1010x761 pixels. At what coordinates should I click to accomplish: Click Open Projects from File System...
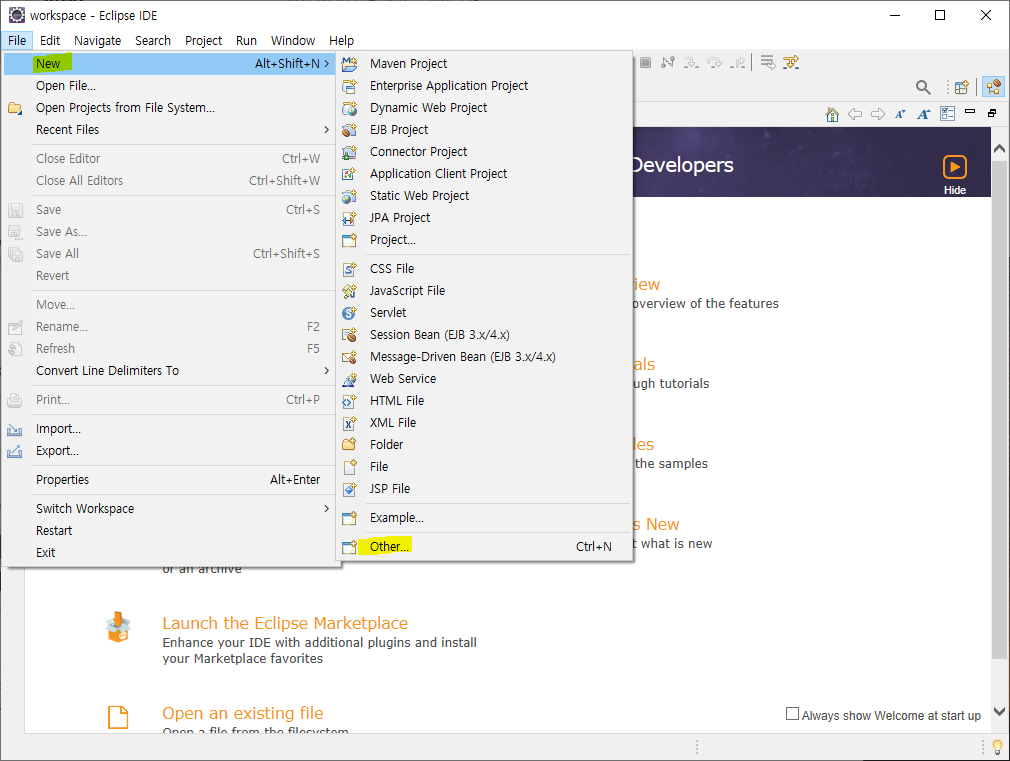(171, 108)
